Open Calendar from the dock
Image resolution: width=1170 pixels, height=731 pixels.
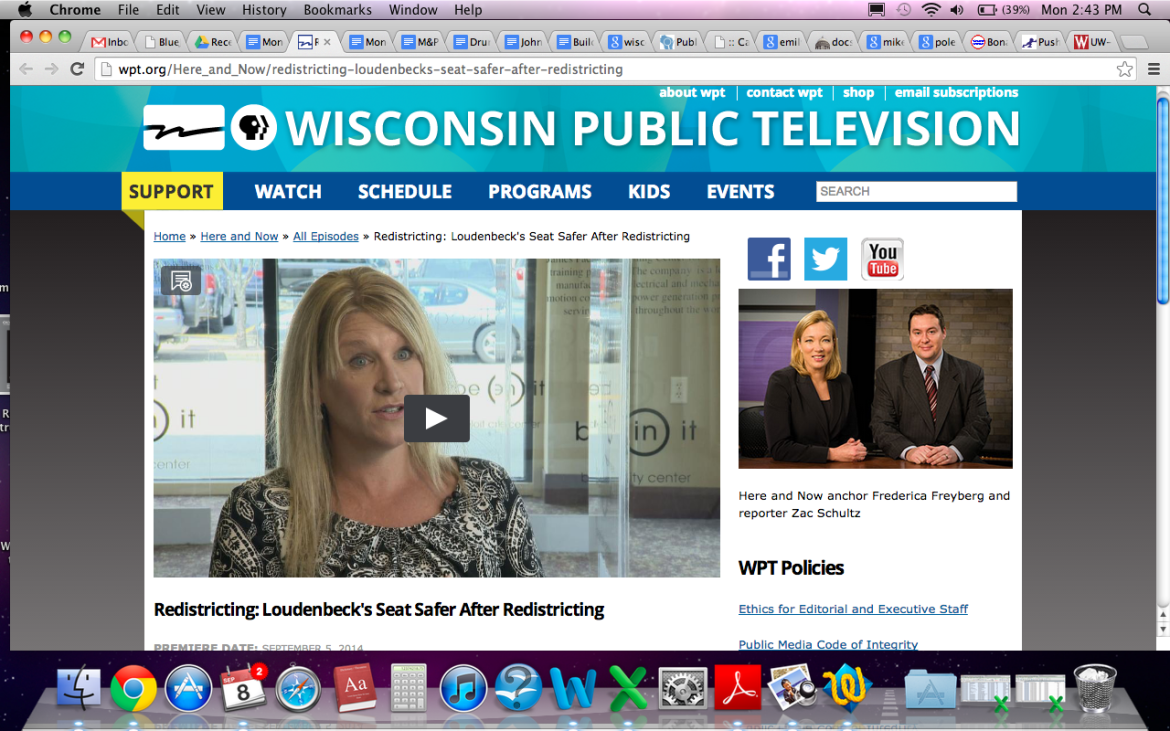pos(244,688)
